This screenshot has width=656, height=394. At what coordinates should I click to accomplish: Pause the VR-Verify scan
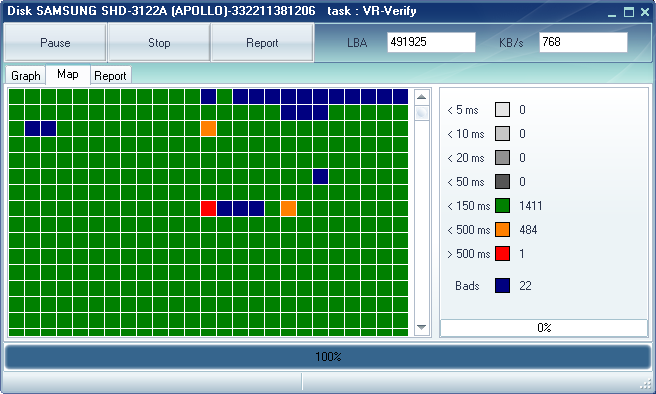(55, 43)
